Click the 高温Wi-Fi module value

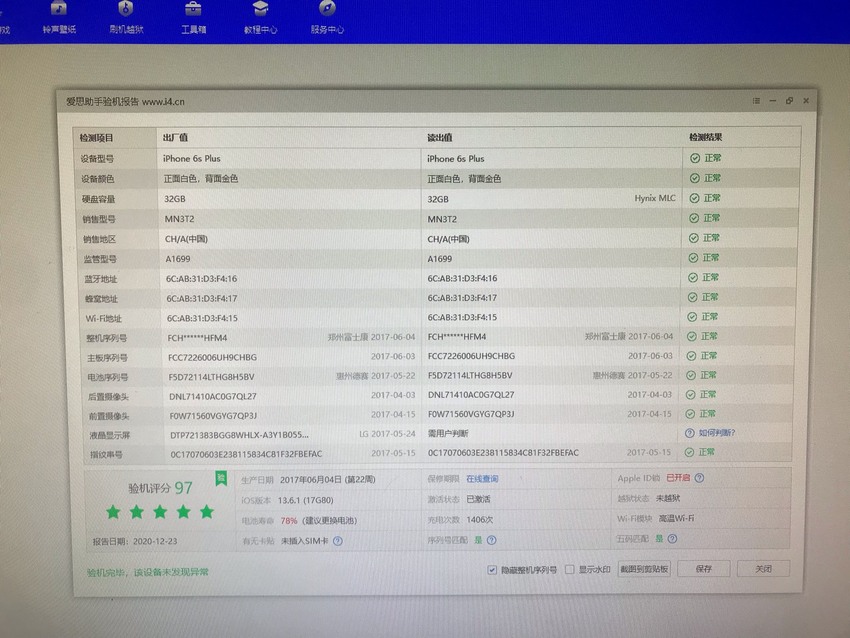coord(676,518)
